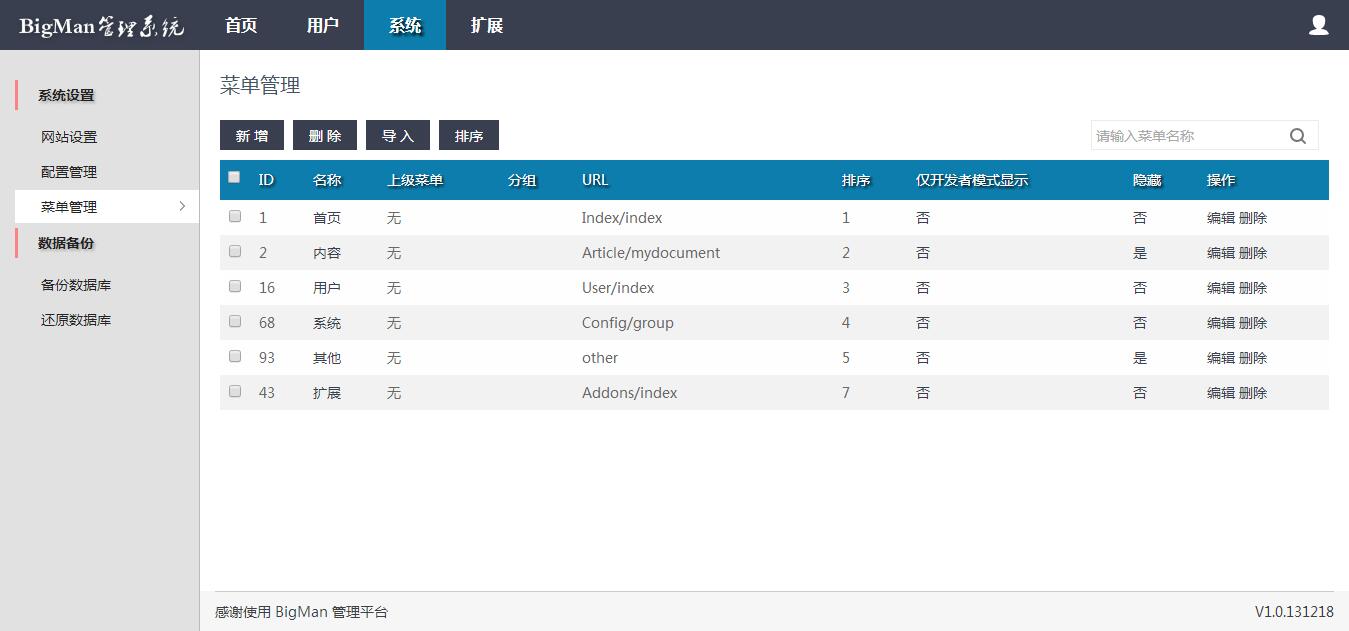Click the BigMan管理系统 logo
Screen dimensions: 1349x631
pos(101,26)
